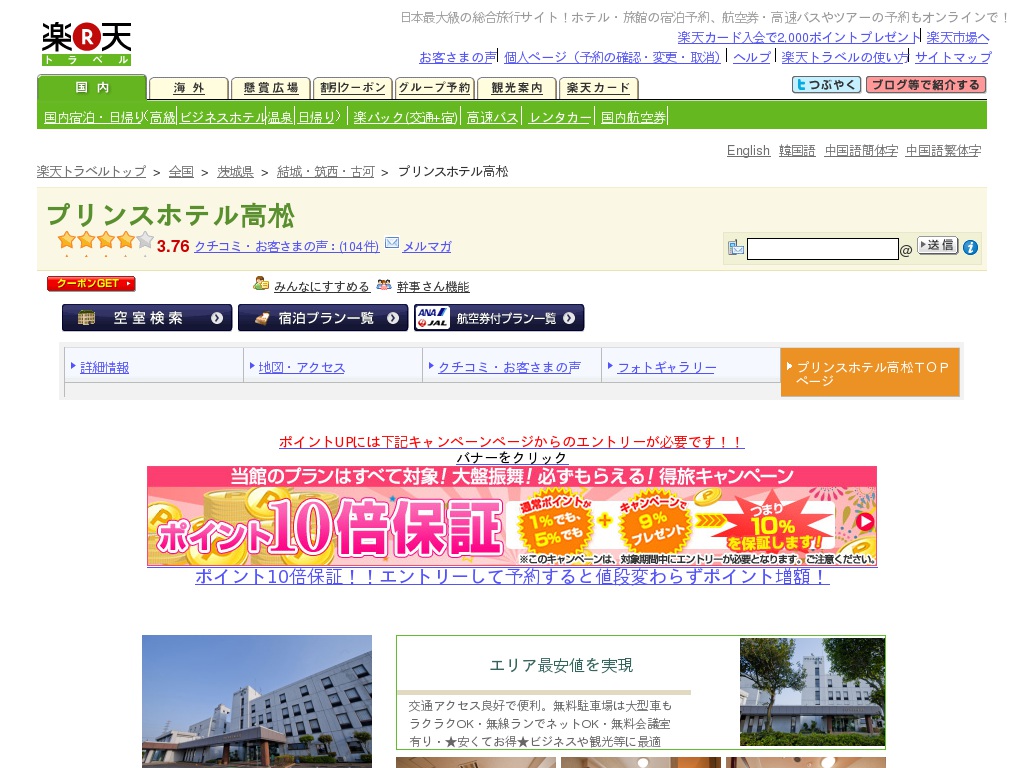Image resolution: width=1024 pixels, height=768 pixels.
Task: Expand the 詳細情報 section link
Action: click(105, 367)
